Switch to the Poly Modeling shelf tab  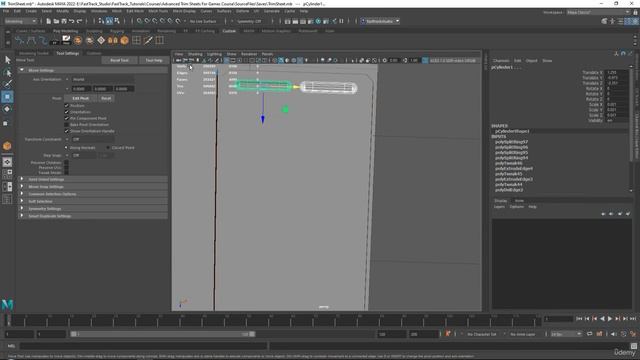click(x=65, y=31)
